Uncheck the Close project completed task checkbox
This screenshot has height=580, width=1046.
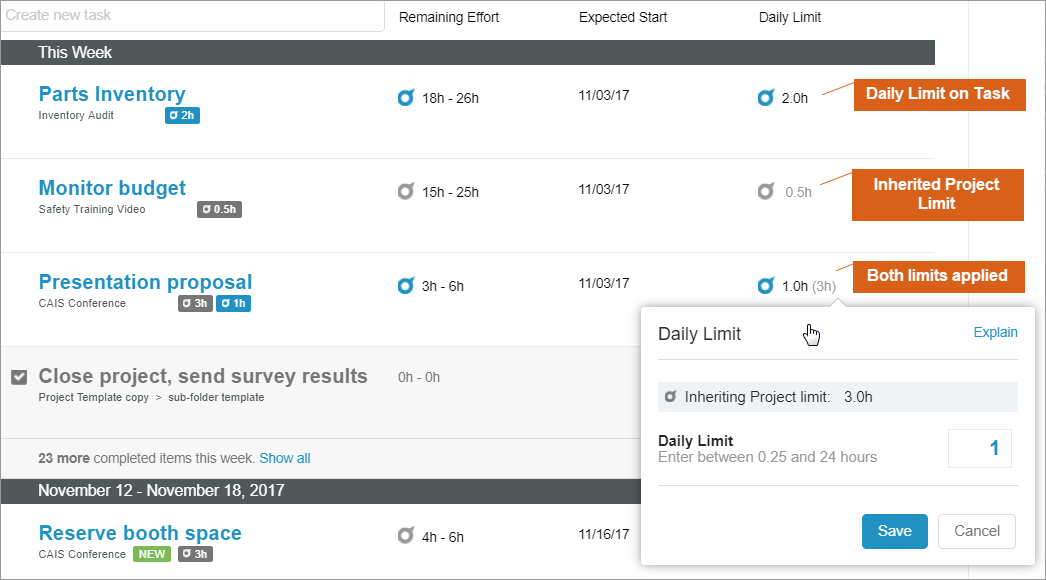pyautogui.click(x=19, y=377)
